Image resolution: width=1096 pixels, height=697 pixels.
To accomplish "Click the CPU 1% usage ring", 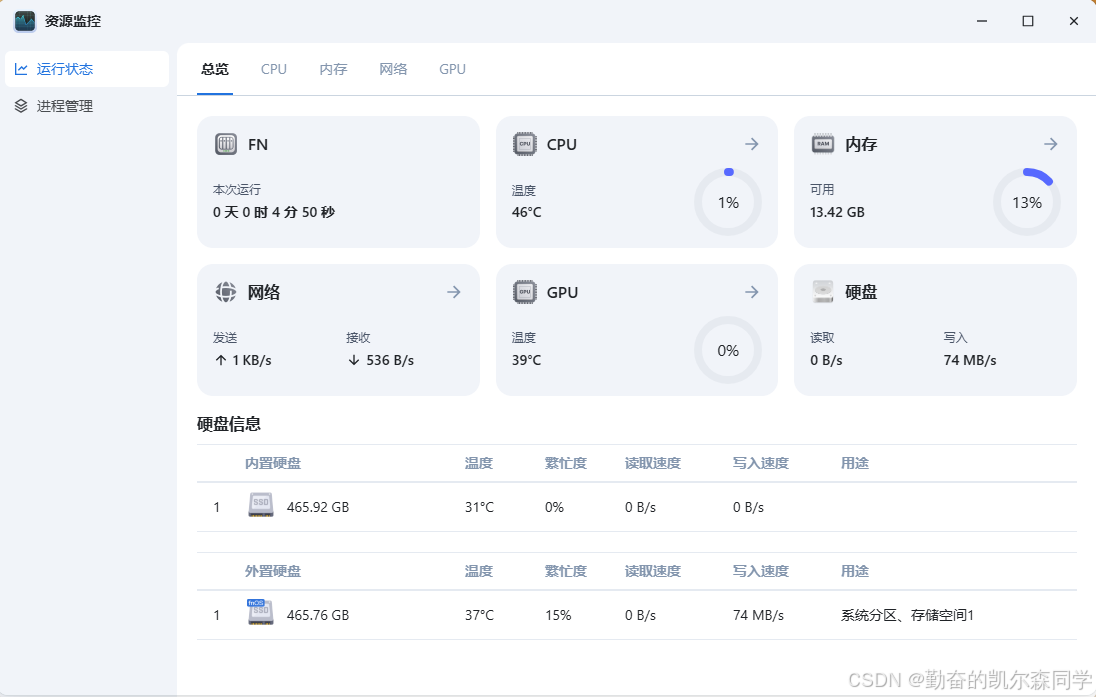I will click(728, 202).
